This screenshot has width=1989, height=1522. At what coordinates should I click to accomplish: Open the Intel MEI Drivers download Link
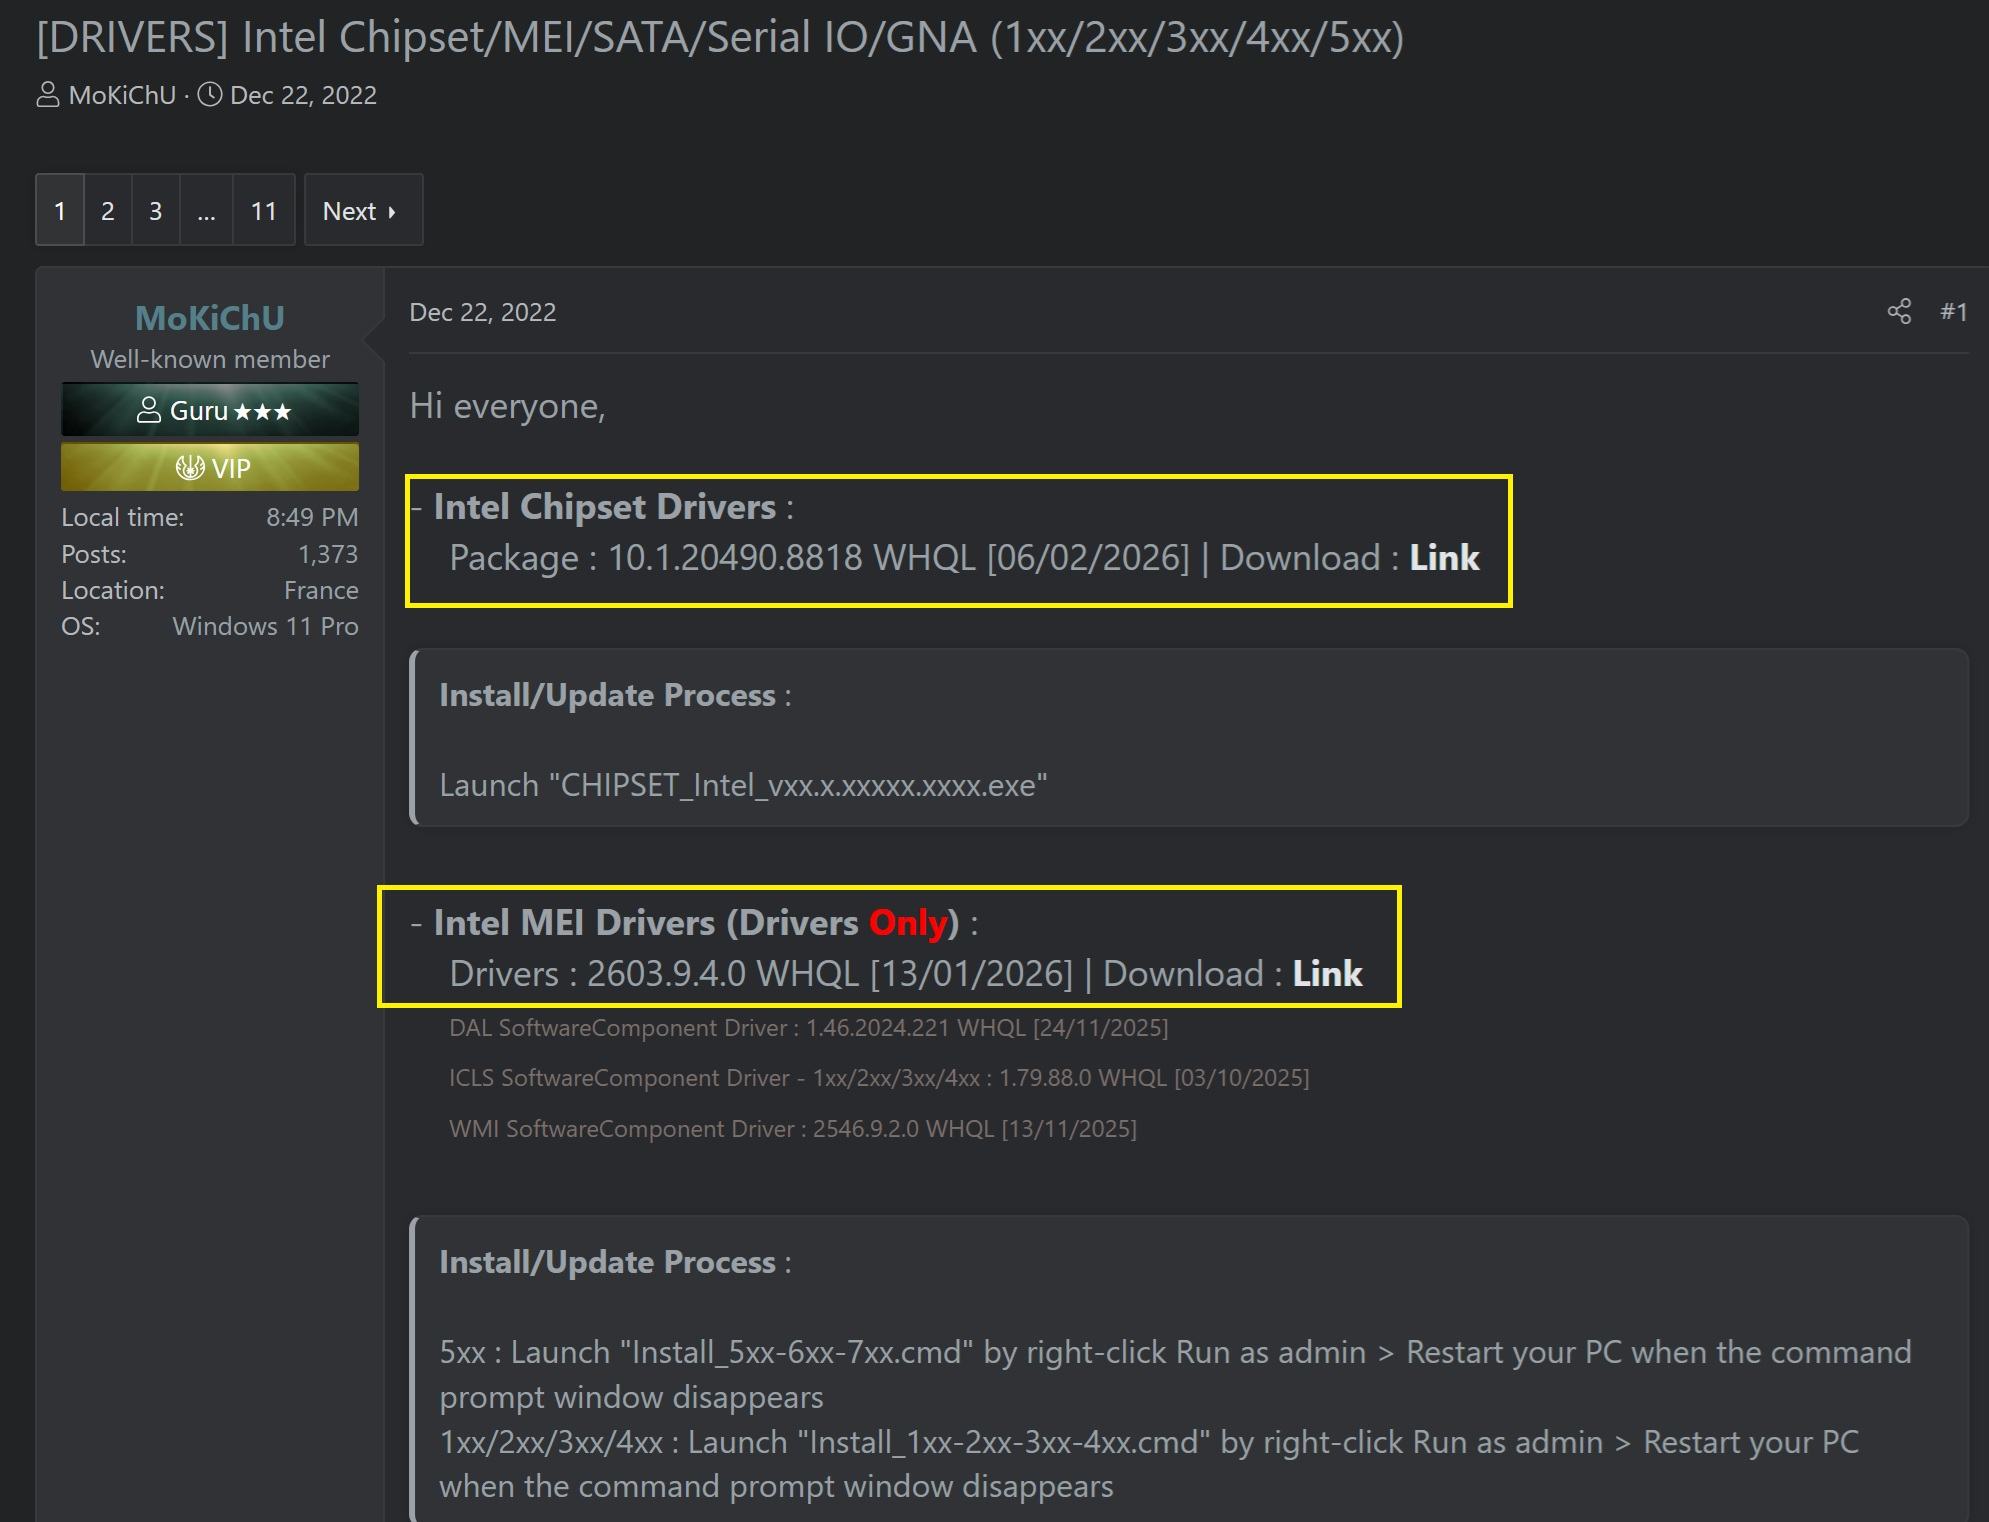(x=1327, y=974)
